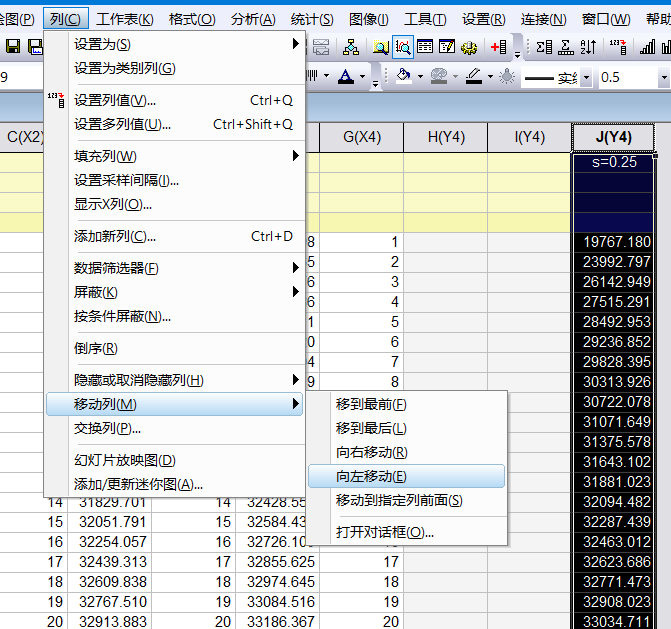The image size is (671, 629).
Task: Open the line width 0.5 dropdown arrow
Action: click(664, 77)
